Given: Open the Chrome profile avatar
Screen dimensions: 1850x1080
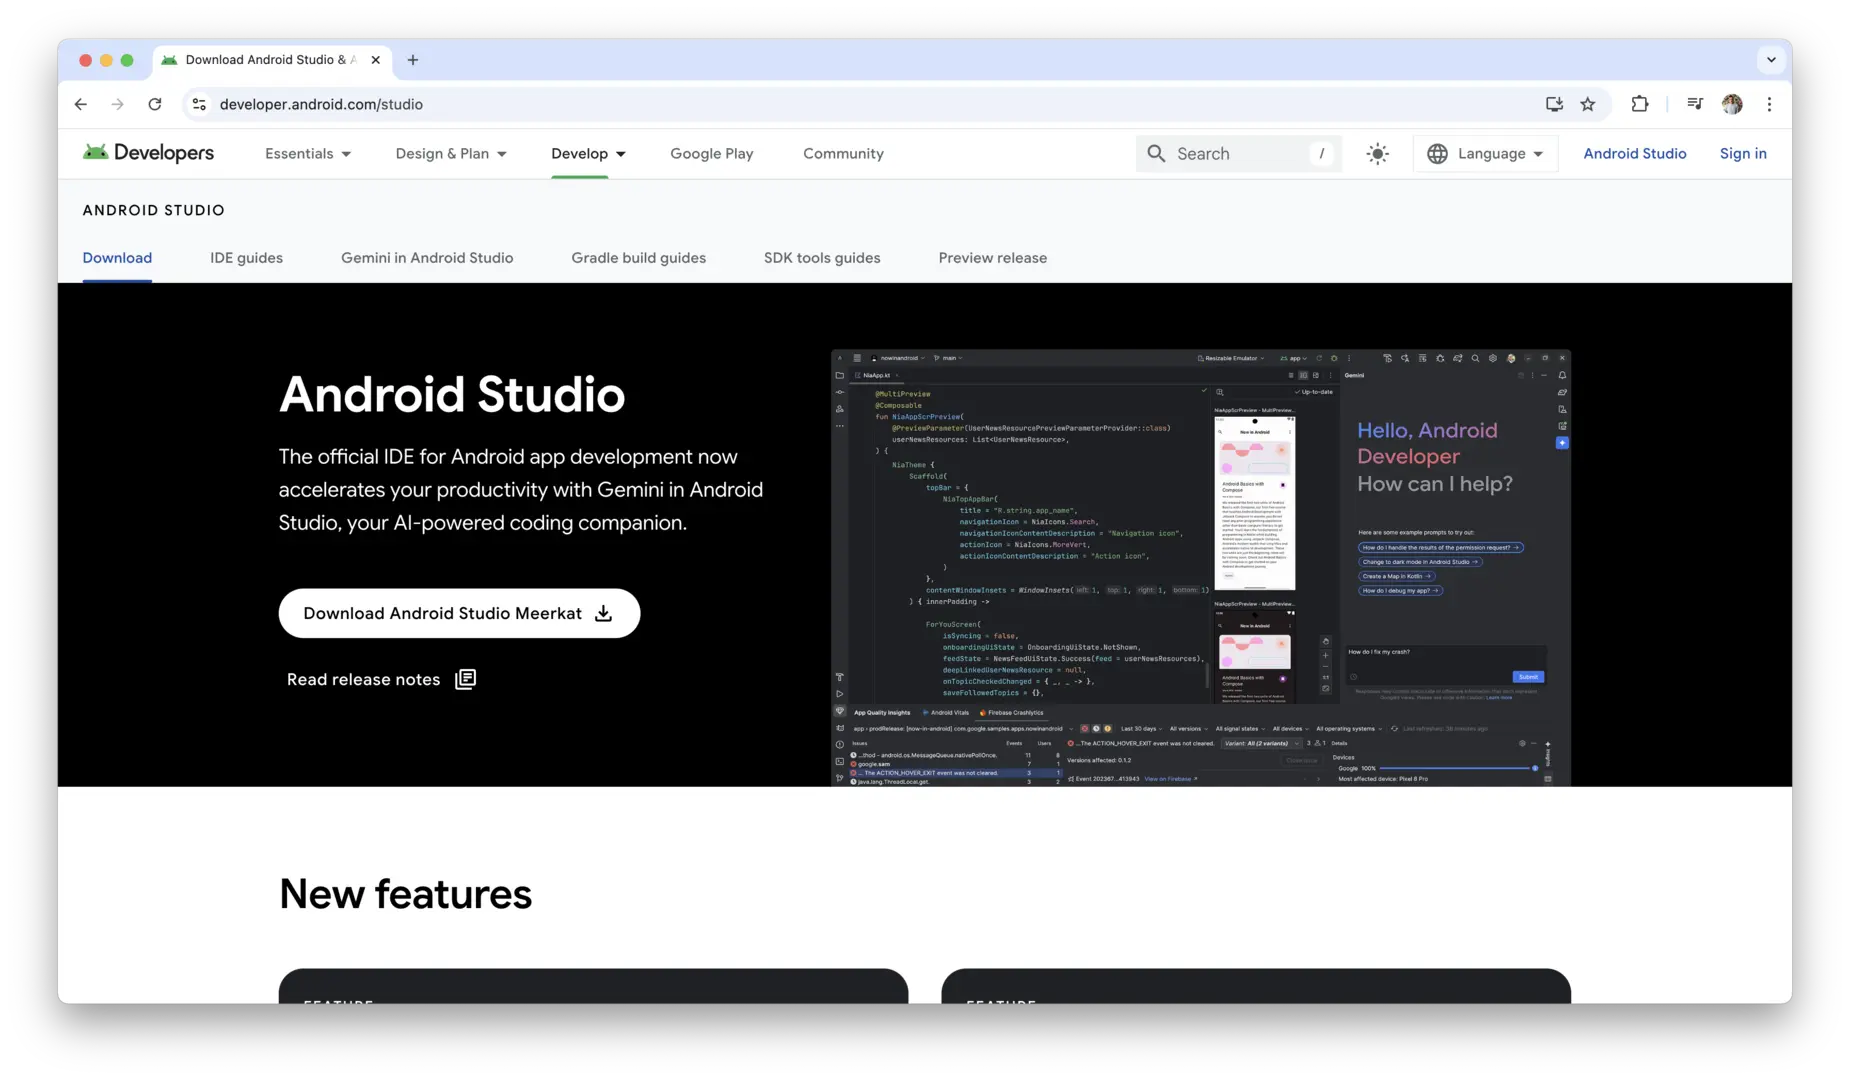Looking at the screenshot, I should coord(1732,104).
